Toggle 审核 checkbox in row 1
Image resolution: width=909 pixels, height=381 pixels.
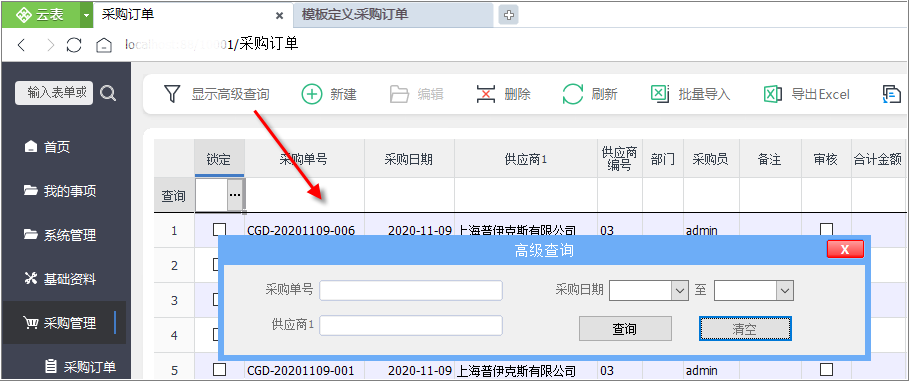tap(826, 230)
